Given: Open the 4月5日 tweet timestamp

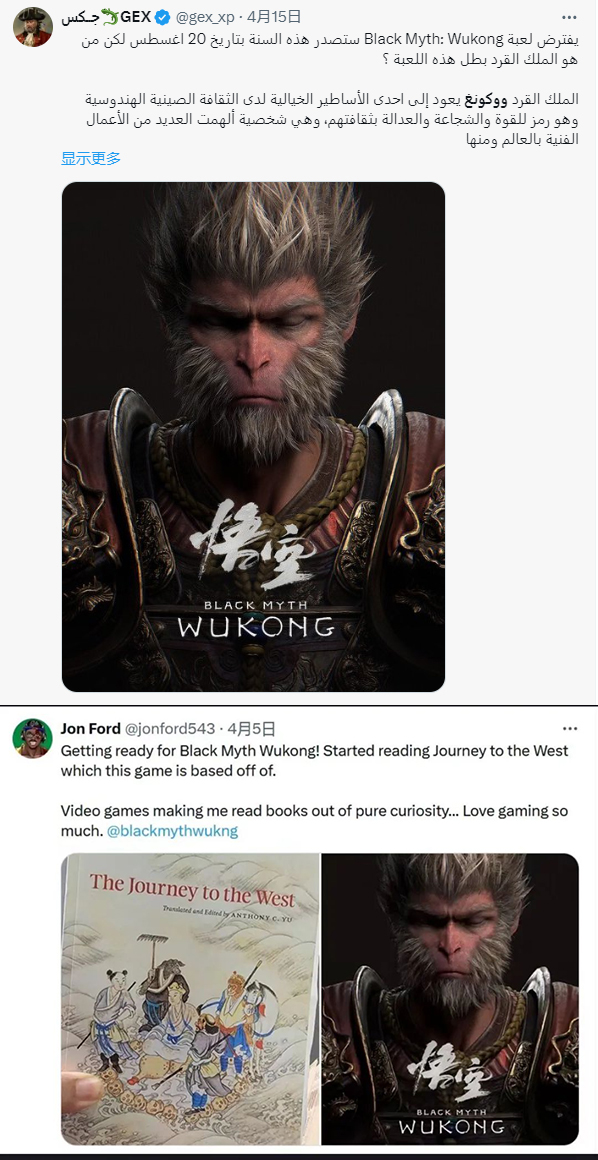Looking at the screenshot, I should point(252,729).
